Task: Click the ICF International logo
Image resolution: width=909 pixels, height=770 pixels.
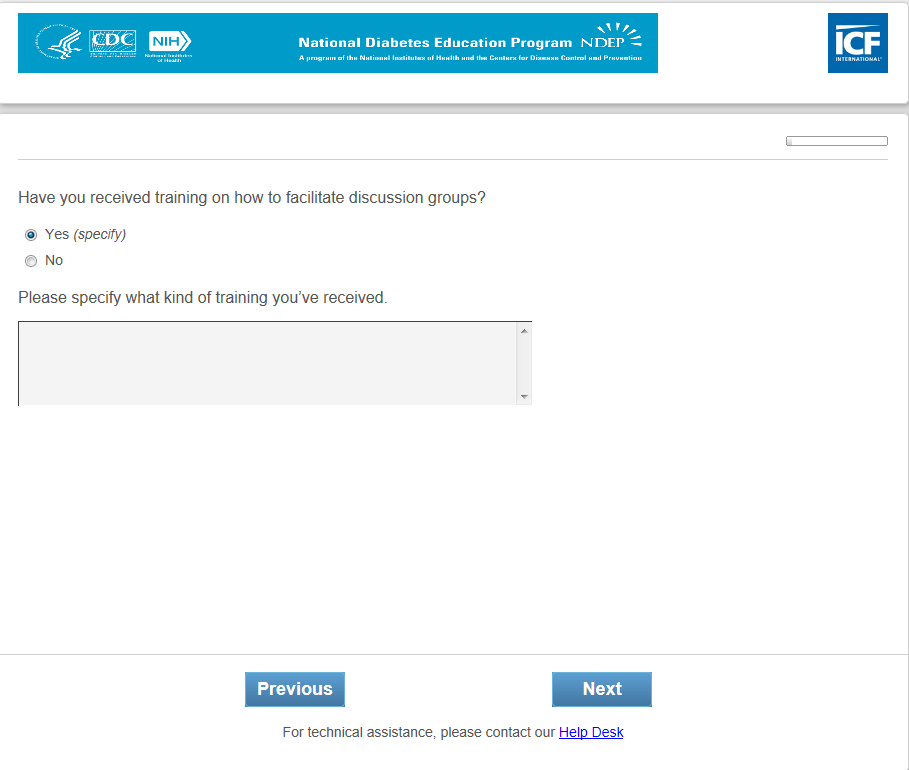Action: 857,43
